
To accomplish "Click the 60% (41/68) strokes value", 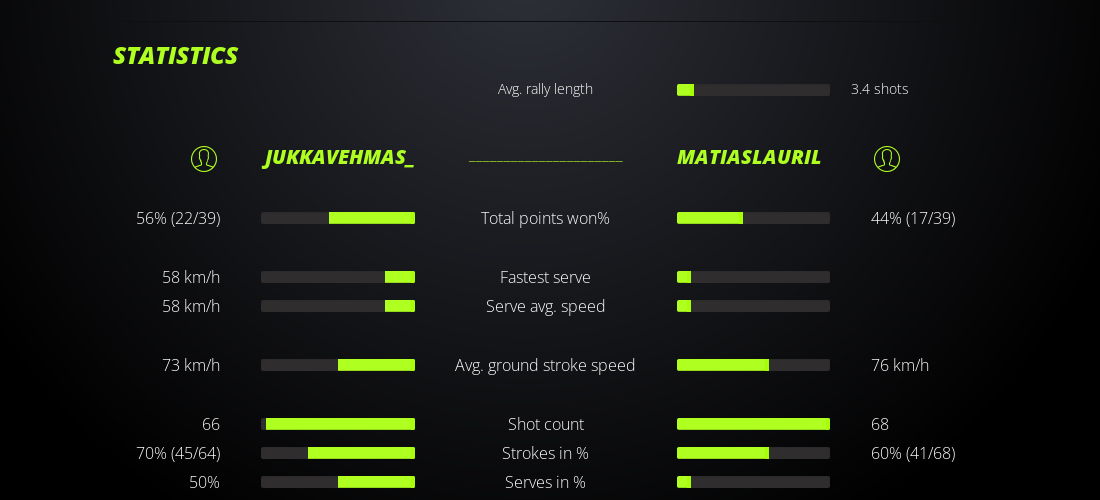I will point(913,453).
